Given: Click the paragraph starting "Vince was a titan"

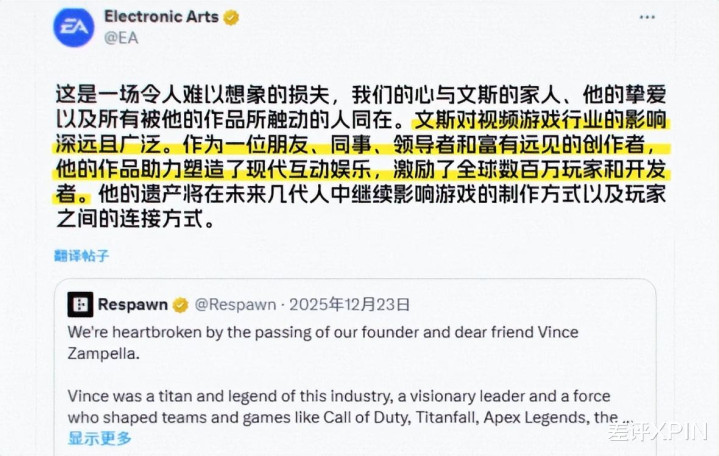Looking at the screenshot, I should click(338, 396).
